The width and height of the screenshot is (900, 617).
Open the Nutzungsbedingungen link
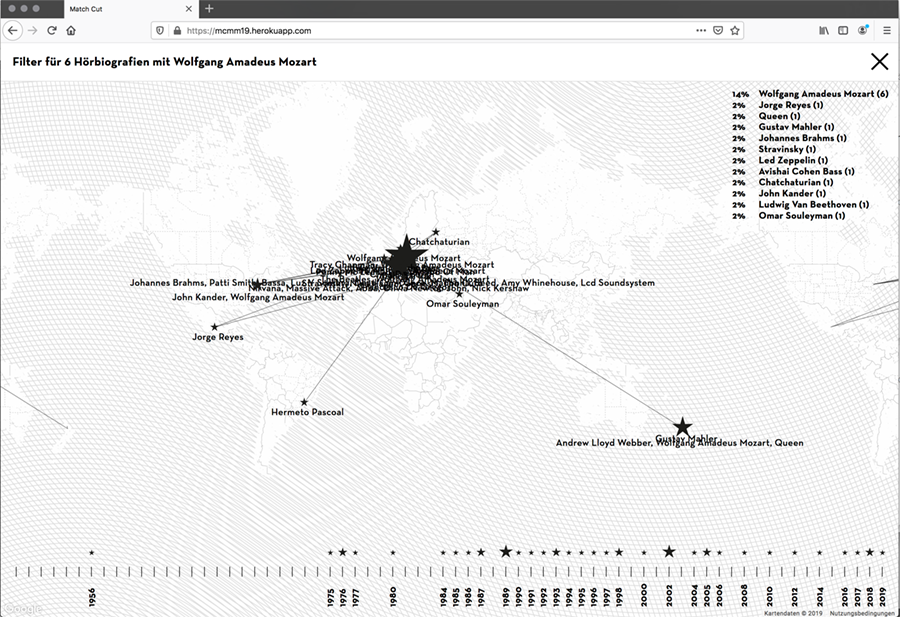[862, 614]
